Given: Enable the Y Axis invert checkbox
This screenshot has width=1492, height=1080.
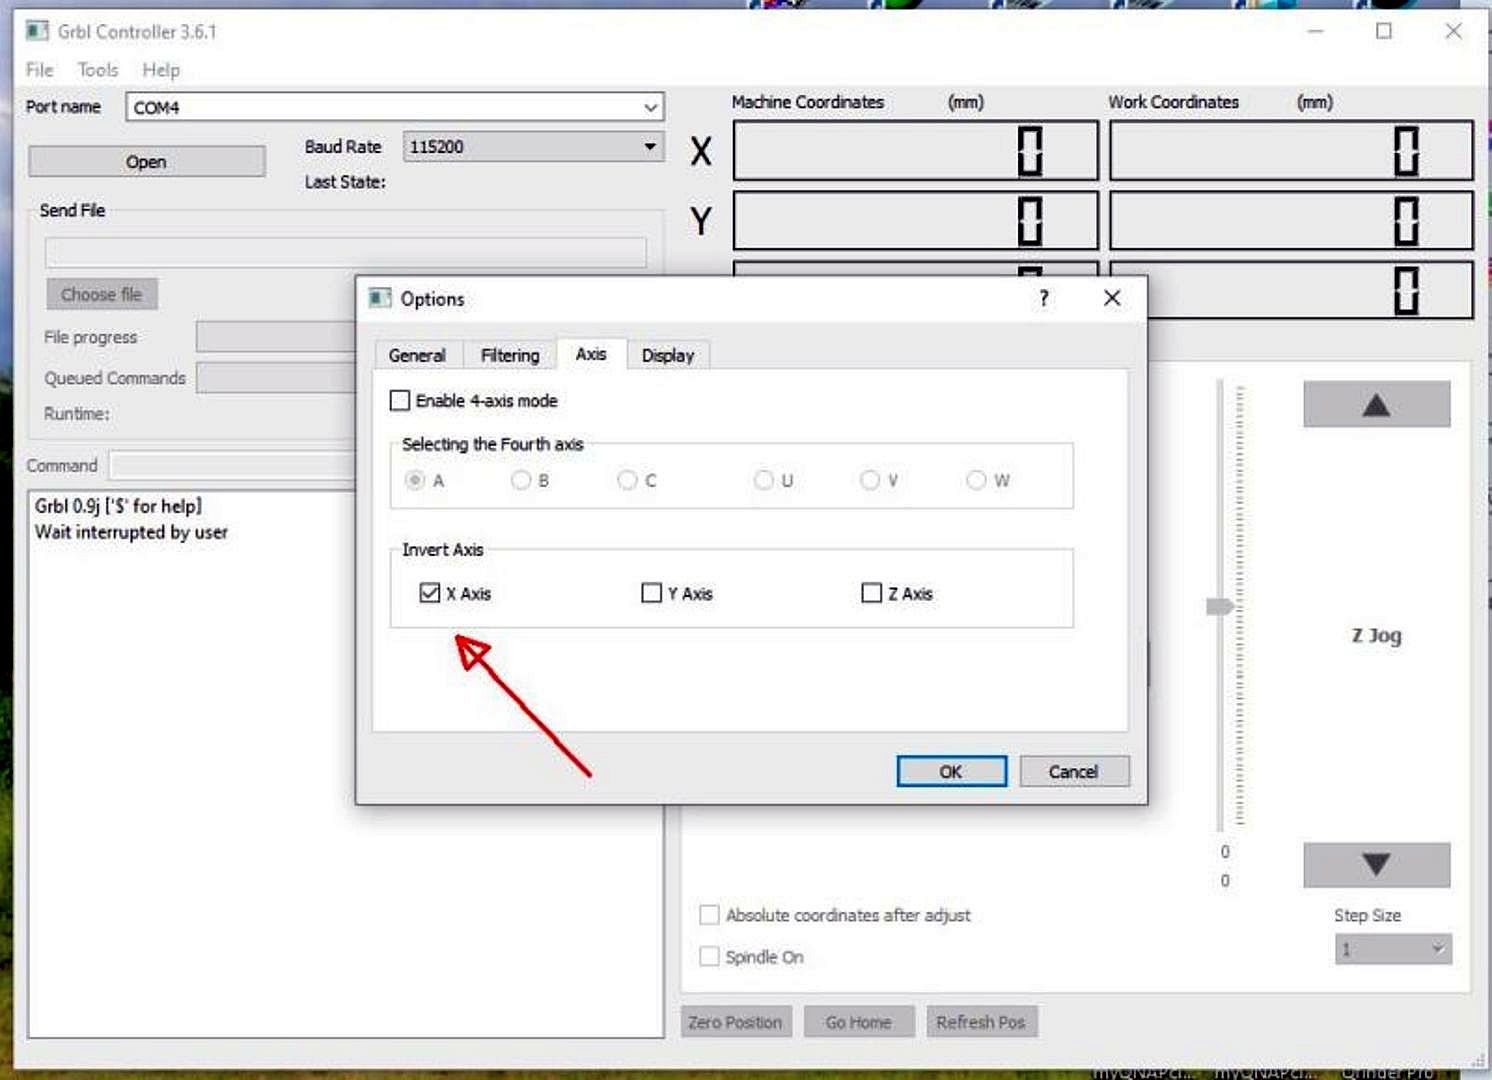Looking at the screenshot, I should click(651, 593).
